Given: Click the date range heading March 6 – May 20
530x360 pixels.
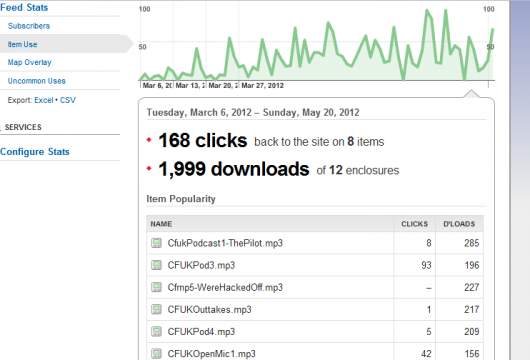Looking at the screenshot, I should (253, 112).
